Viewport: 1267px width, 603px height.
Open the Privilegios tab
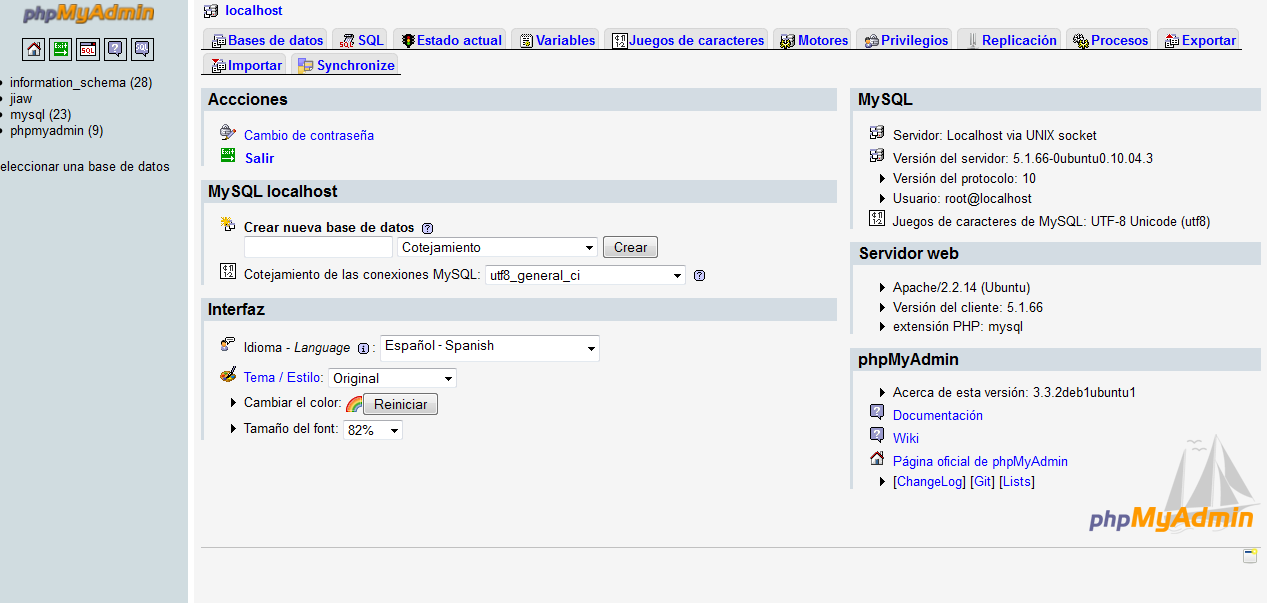(906, 40)
